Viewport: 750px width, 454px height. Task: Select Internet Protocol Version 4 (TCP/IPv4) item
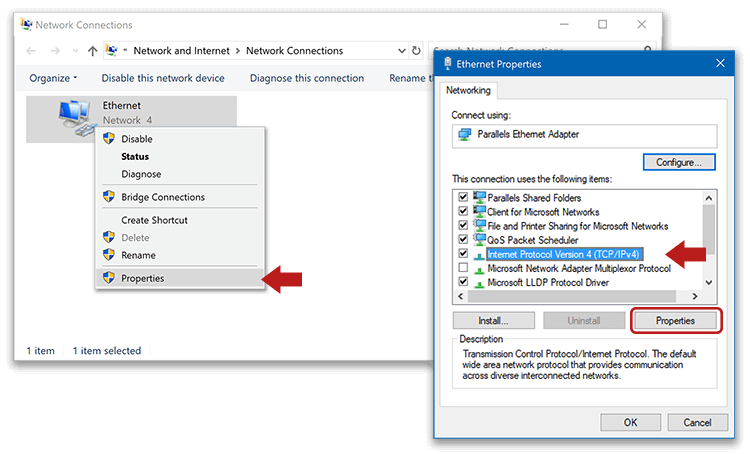click(564, 254)
